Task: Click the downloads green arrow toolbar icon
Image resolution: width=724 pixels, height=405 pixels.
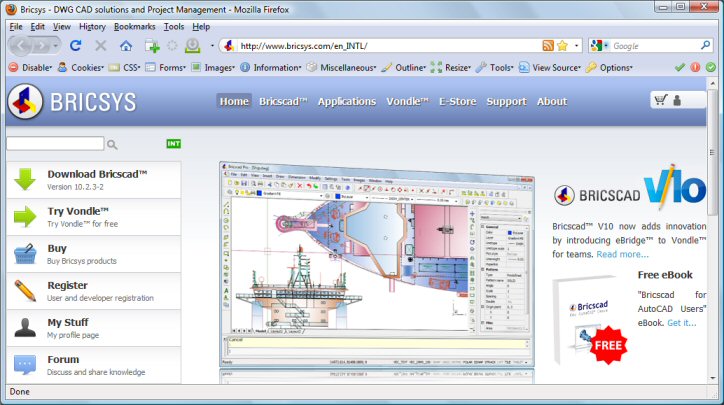Action: [x=193, y=45]
